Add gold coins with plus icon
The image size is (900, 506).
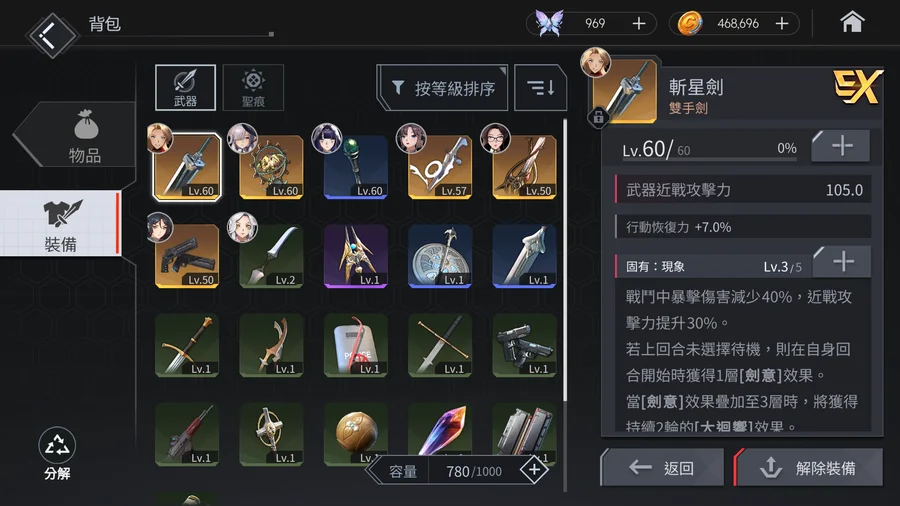pos(782,24)
